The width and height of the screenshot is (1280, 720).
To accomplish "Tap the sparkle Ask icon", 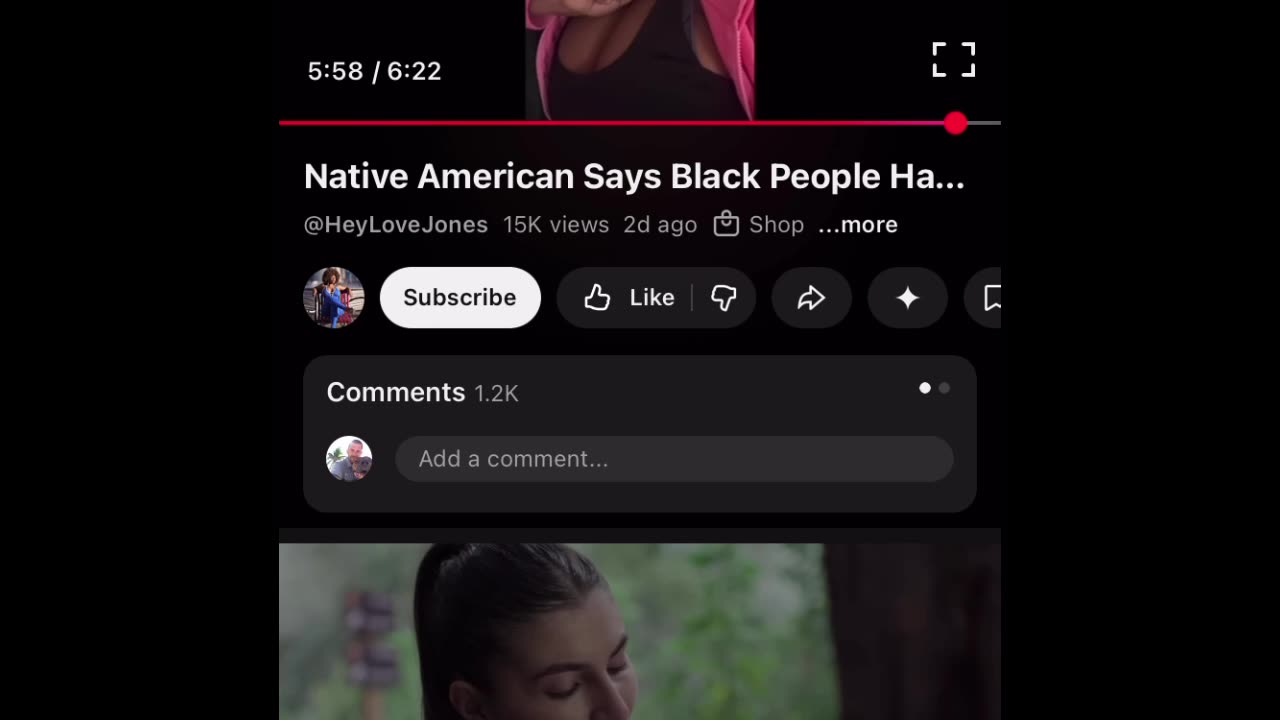I will pyautogui.click(x=907, y=297).
